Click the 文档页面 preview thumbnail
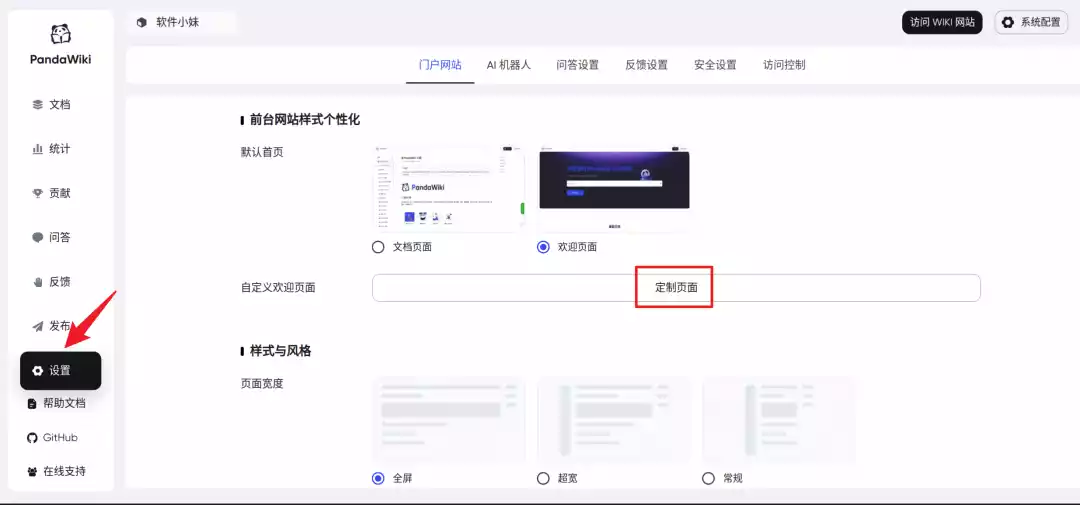The width and height of the screenshot is (1080, 505). [448, 187]
